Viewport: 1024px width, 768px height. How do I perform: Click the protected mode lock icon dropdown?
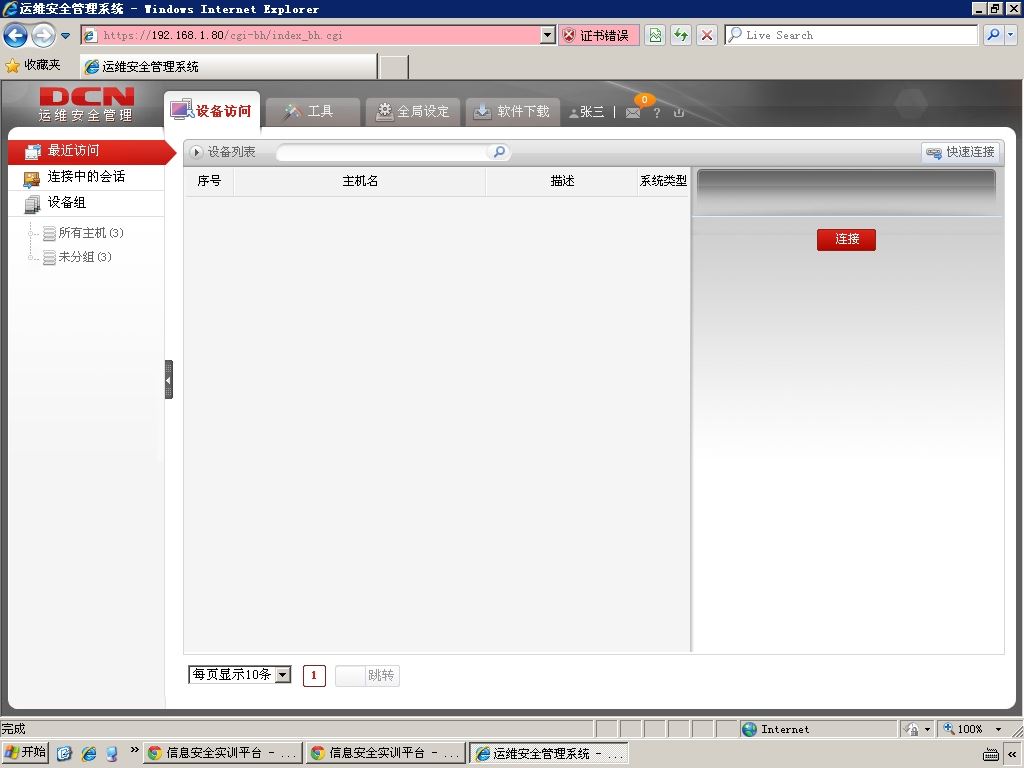tap(917, 729)
